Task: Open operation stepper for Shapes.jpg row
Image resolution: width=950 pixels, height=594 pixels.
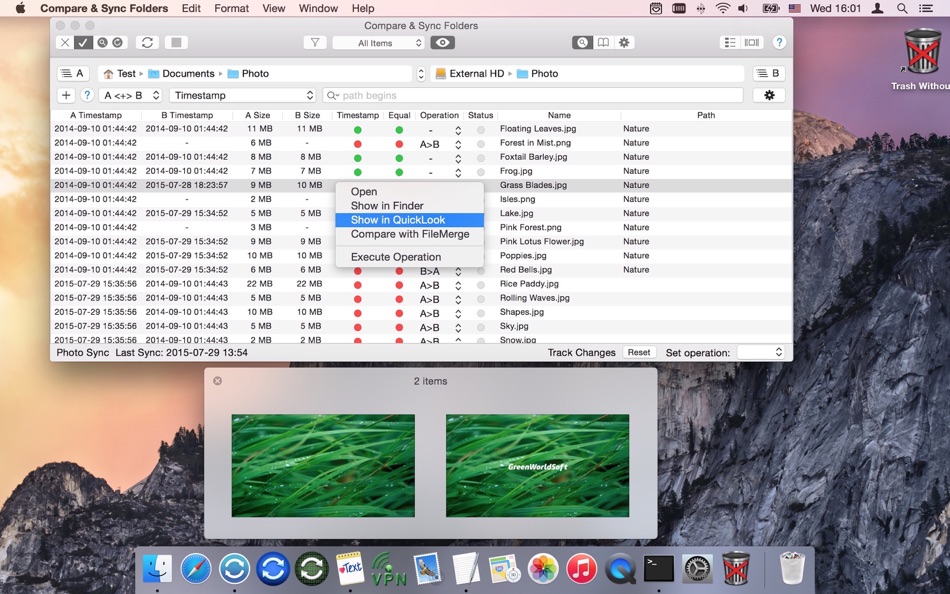Action: 458,313
